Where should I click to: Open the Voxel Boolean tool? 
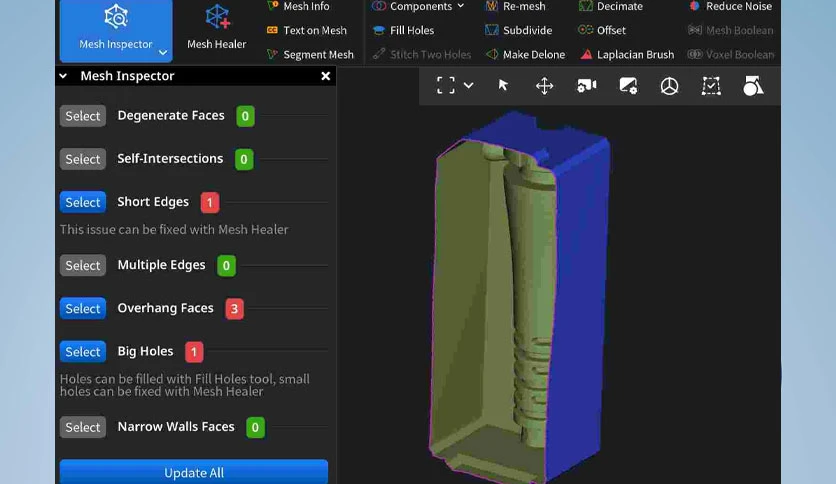click(730, 54)
